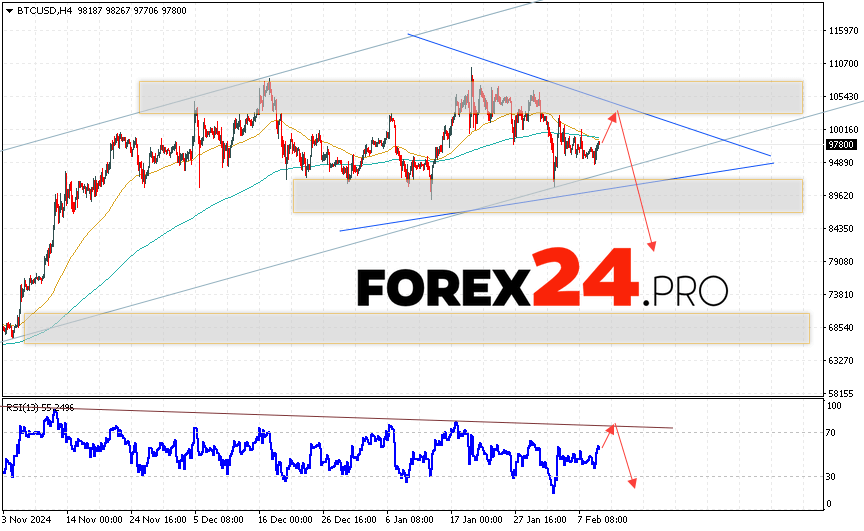This screenshot has width=864, height=531.
Task: Click the triangle icon before BTCUSD,H4 title
Action: [x=8, y=9]
